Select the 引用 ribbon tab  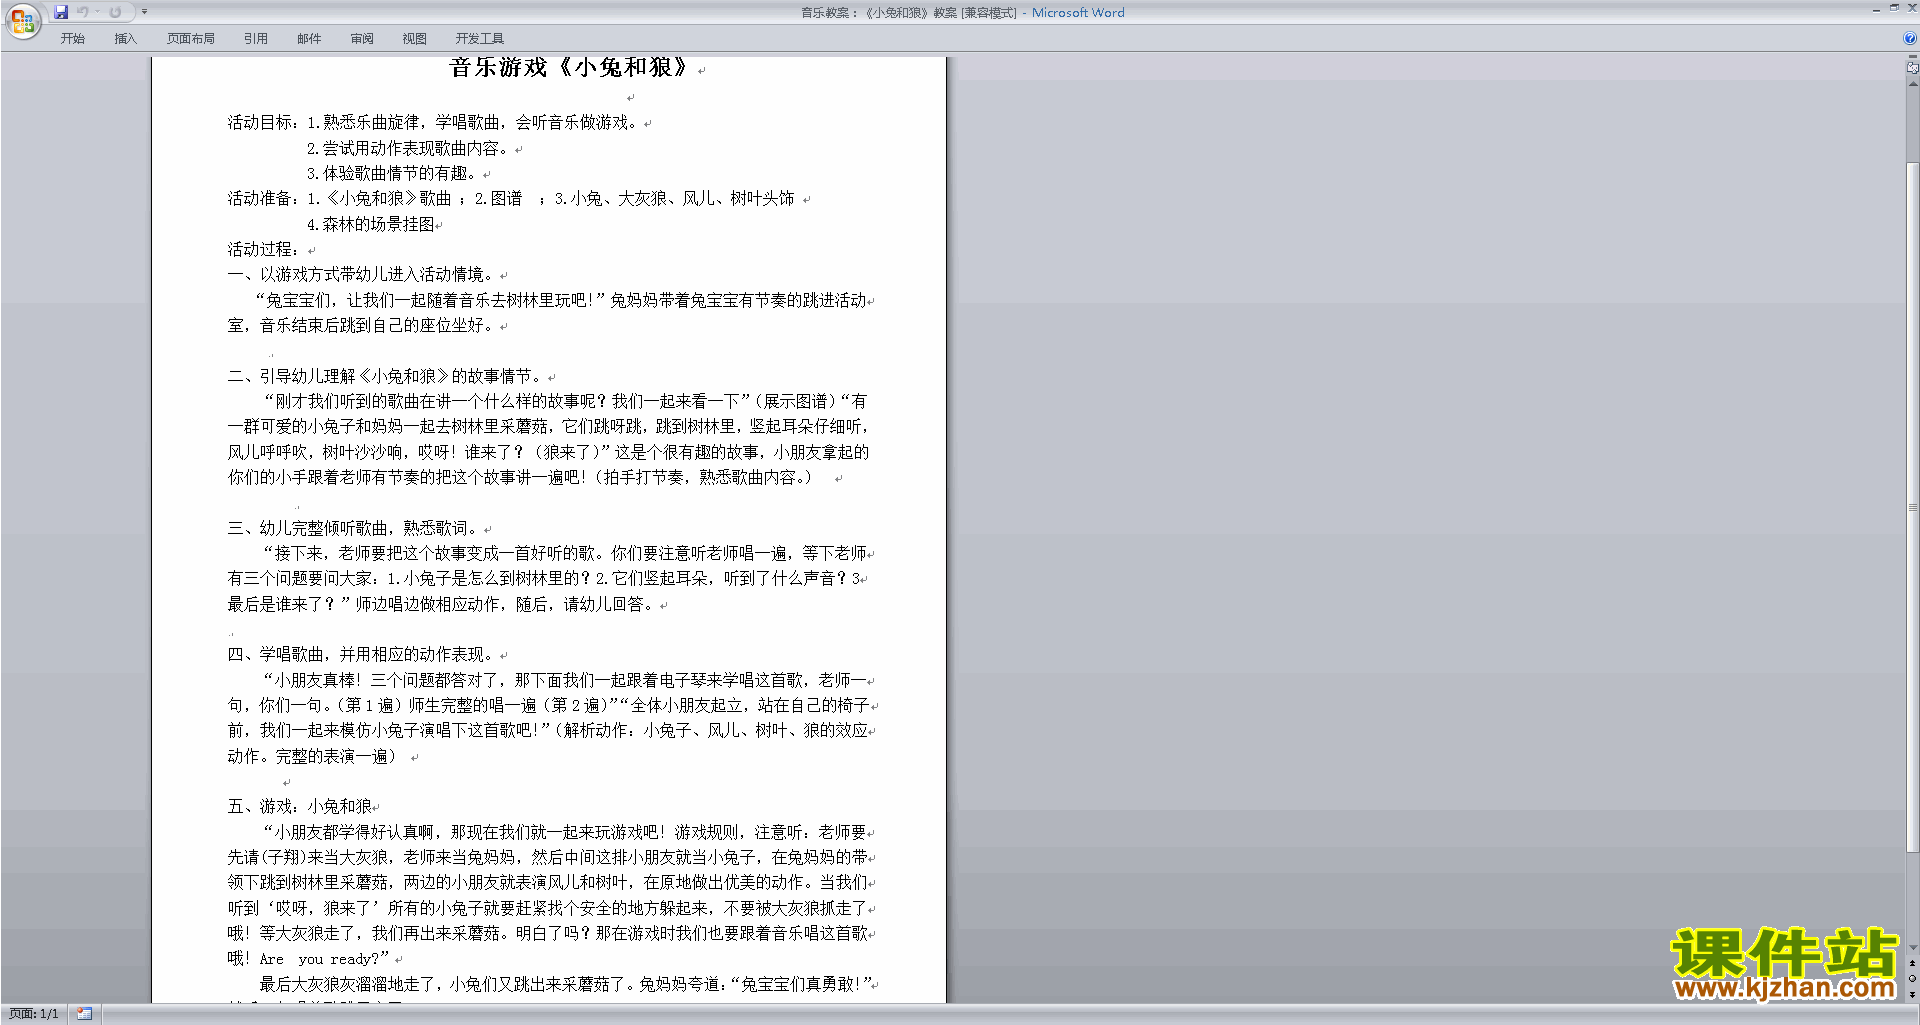(256, 39)
